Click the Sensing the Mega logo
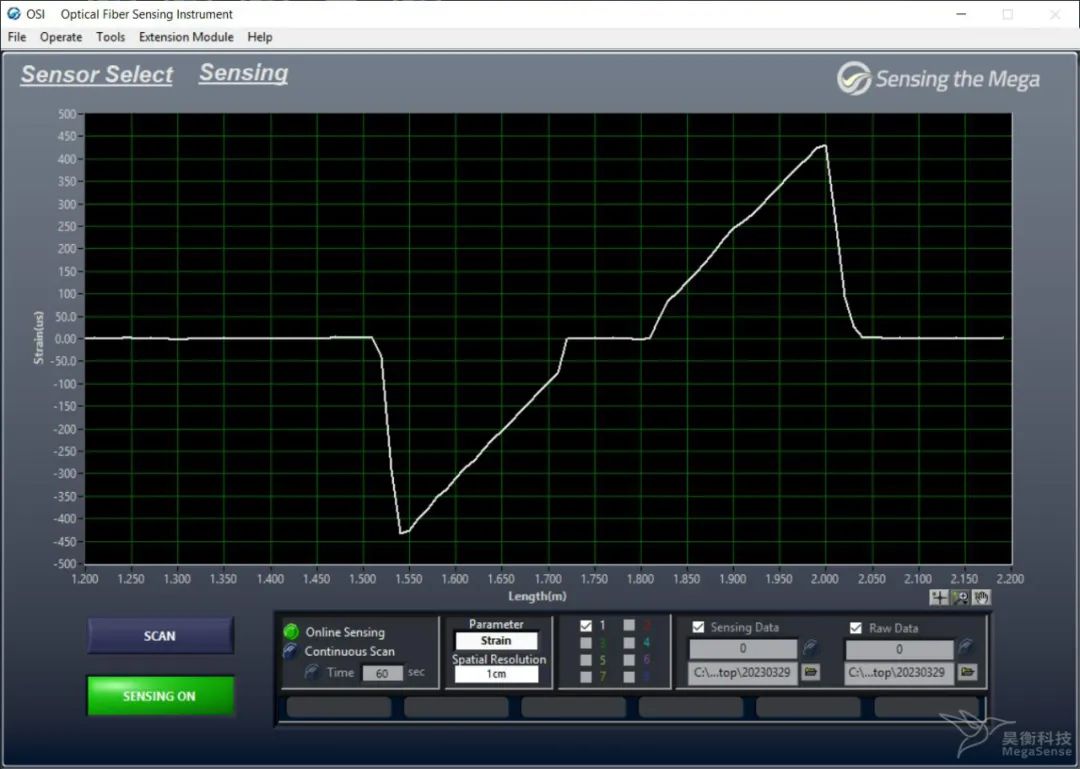The height and width of the screenshot is (769, 1080). (x=938, y=79)
